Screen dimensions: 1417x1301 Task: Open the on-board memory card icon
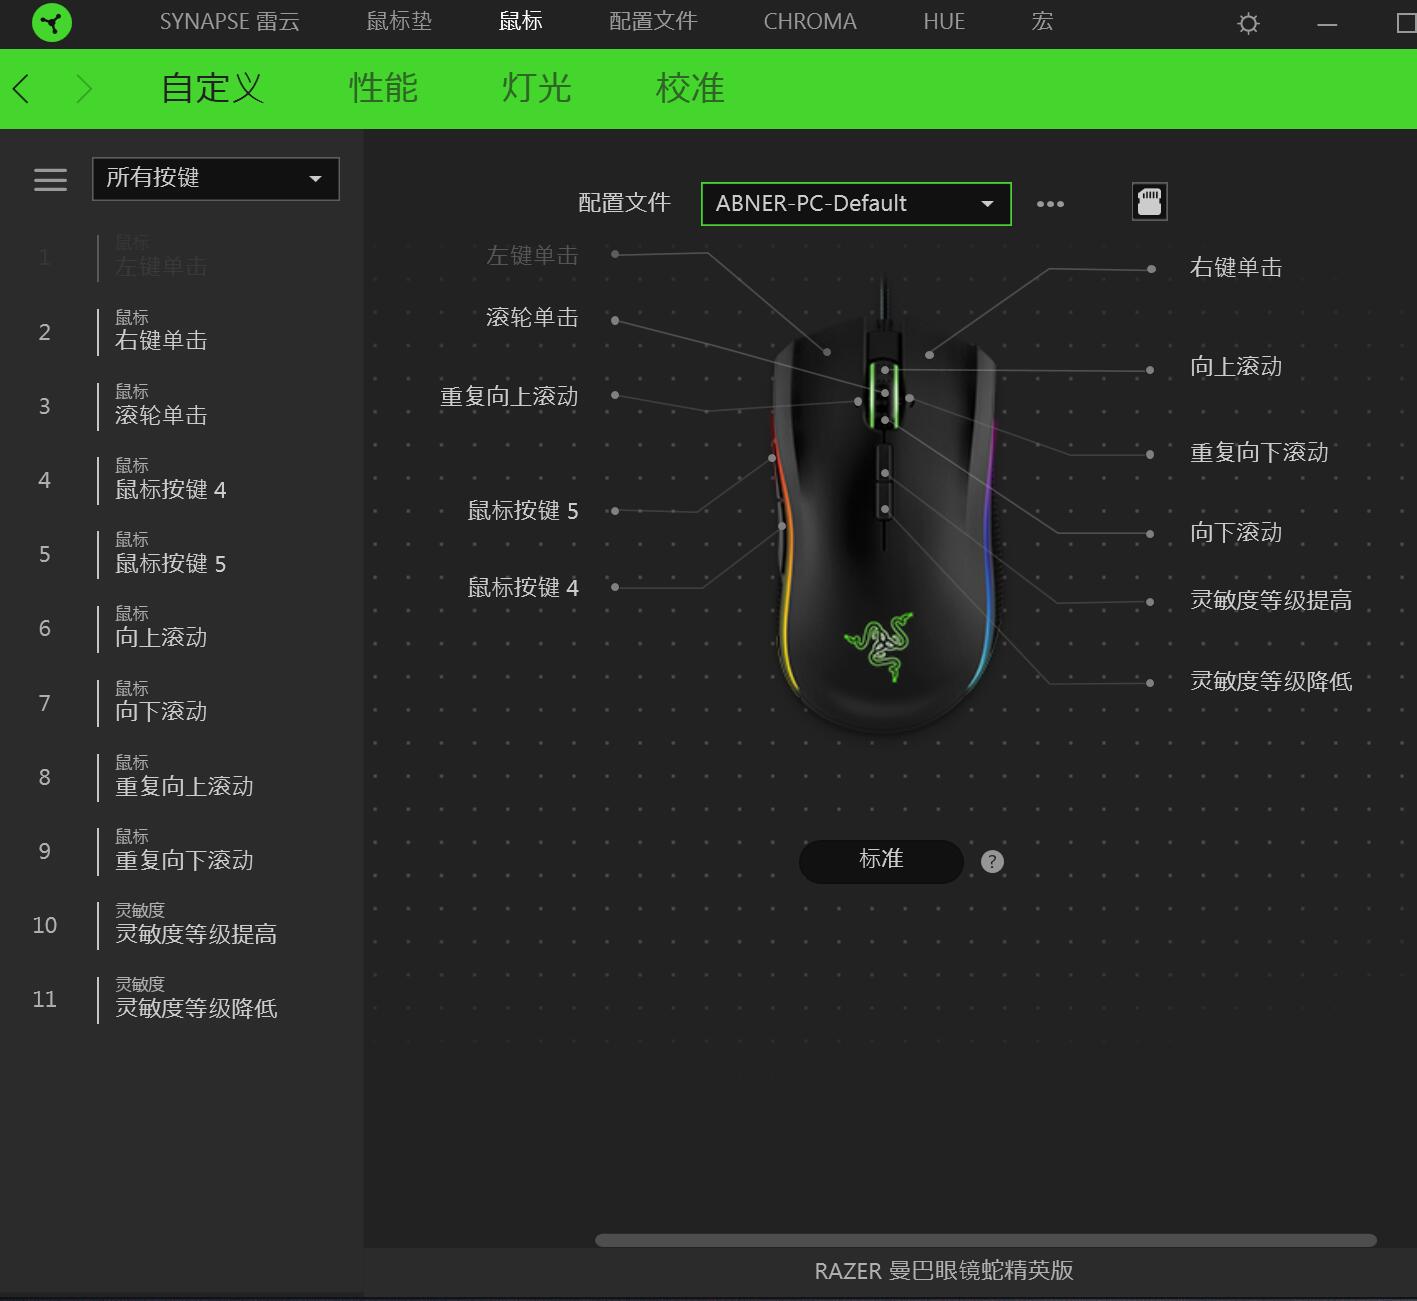(1148, 201)
